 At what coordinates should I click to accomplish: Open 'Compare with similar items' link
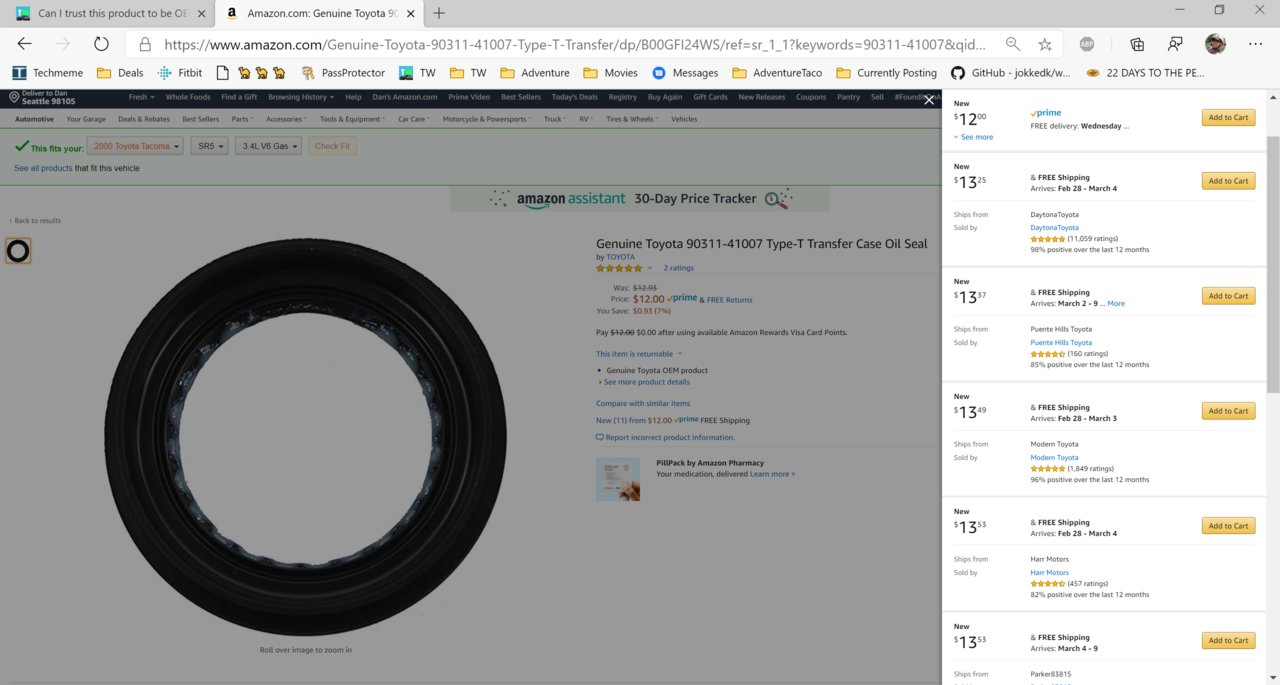(643, 404)
